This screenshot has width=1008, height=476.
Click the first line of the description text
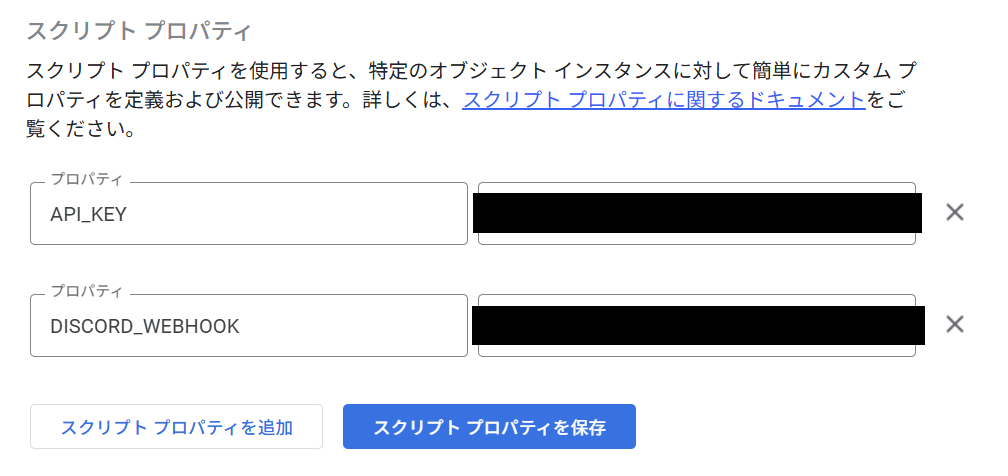point(470,71)
